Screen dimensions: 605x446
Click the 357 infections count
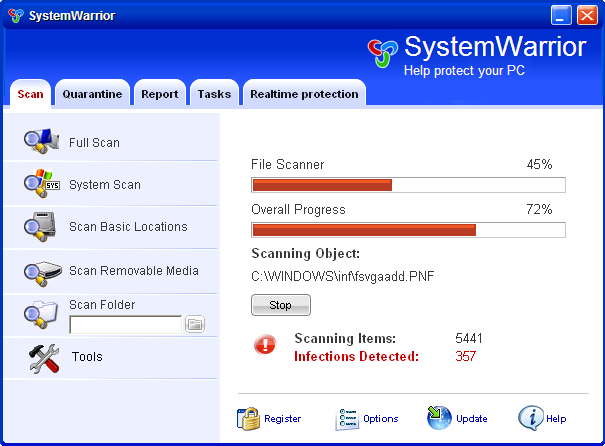click(465, 356)
